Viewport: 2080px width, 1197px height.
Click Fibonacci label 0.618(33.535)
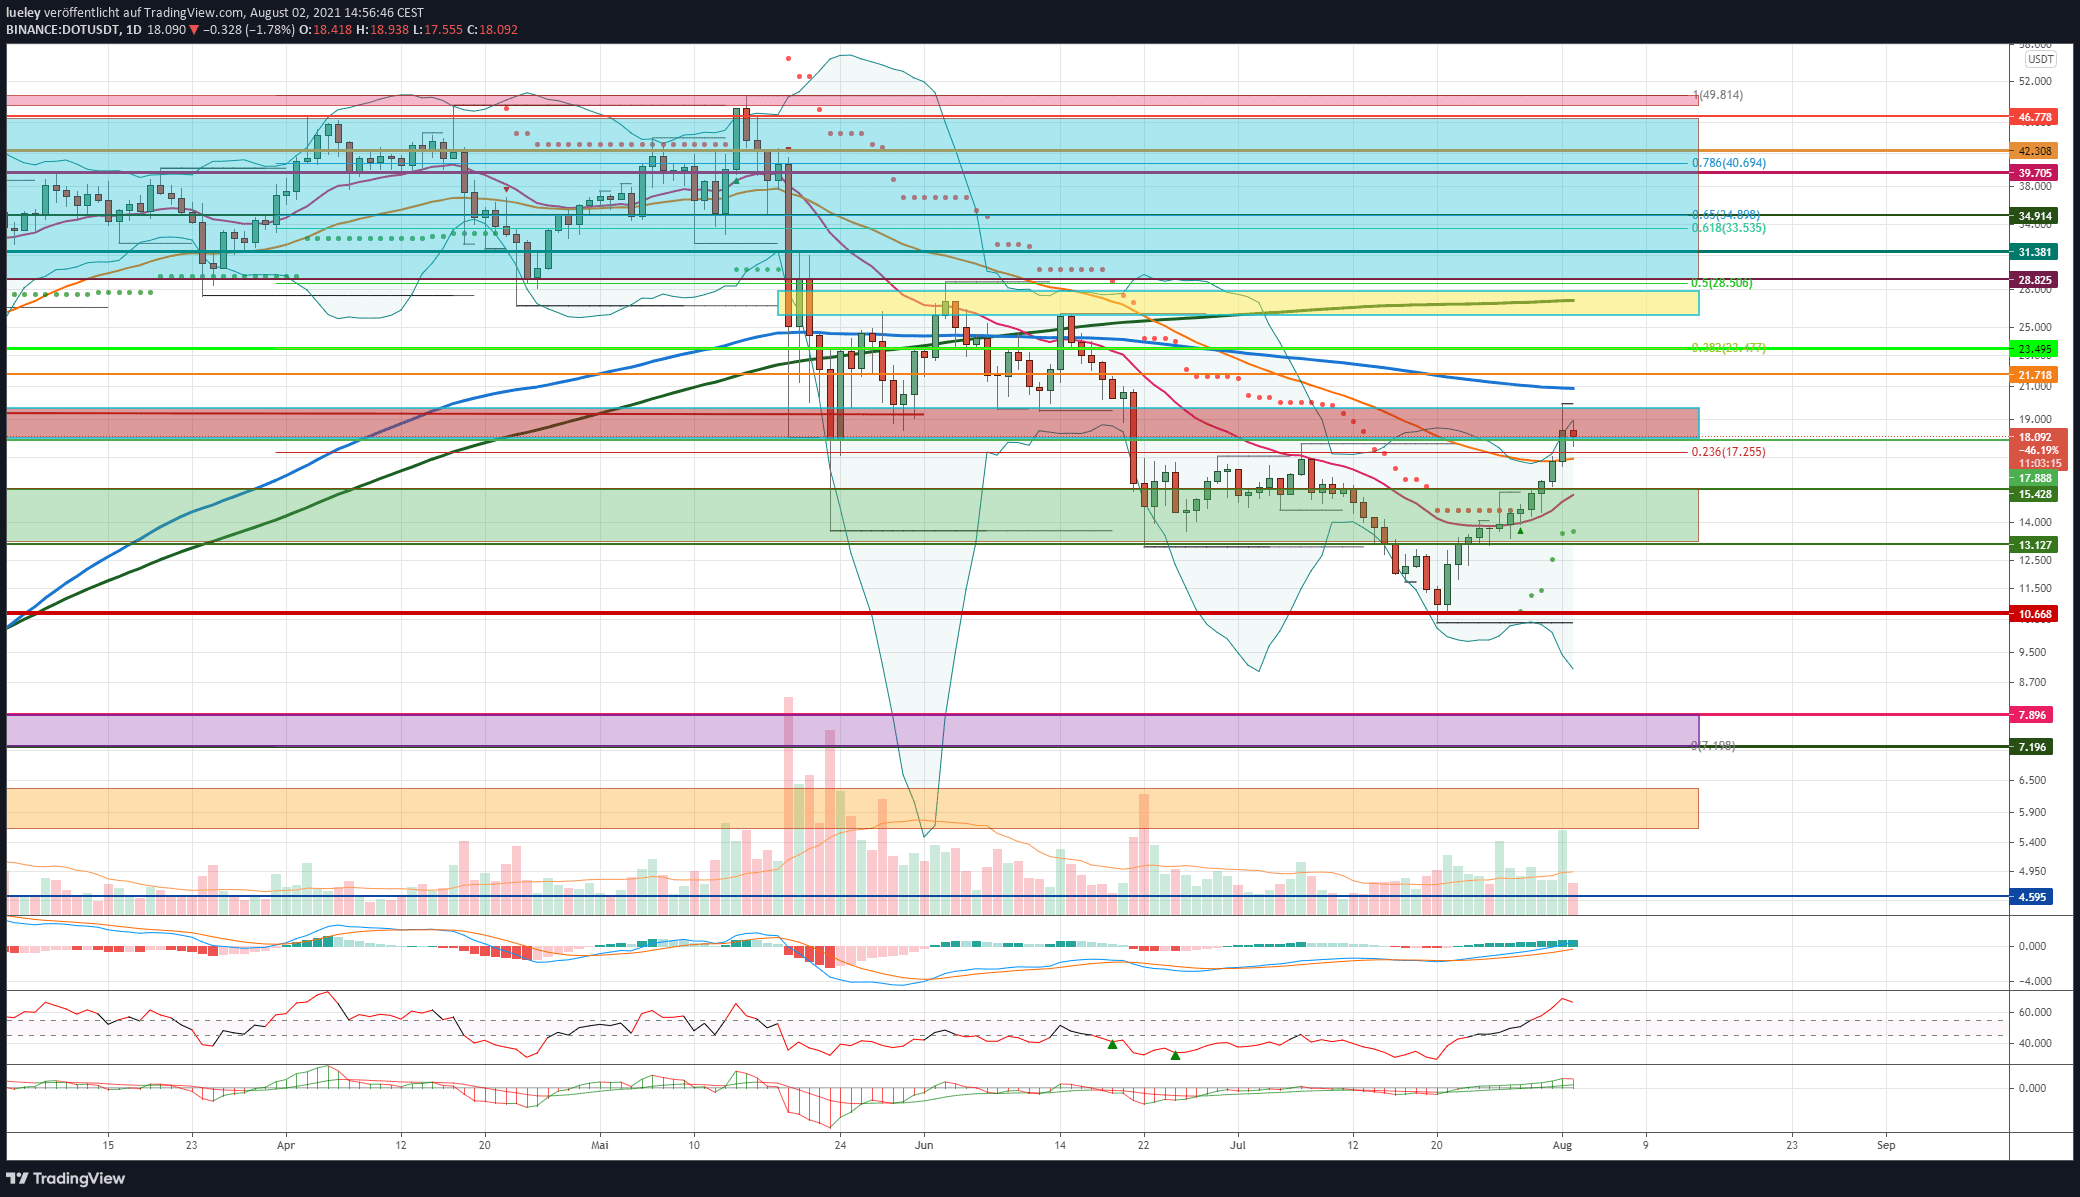coord(1728,228)
